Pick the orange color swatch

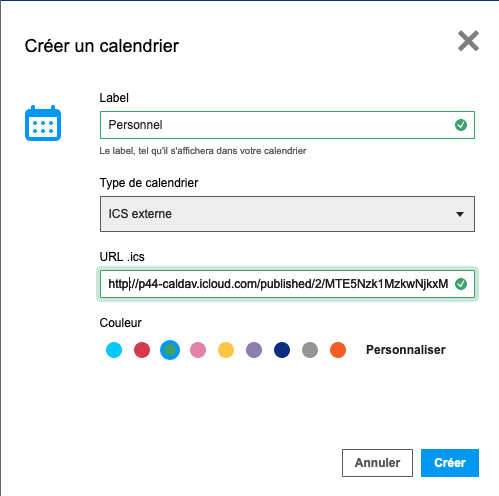338,350
